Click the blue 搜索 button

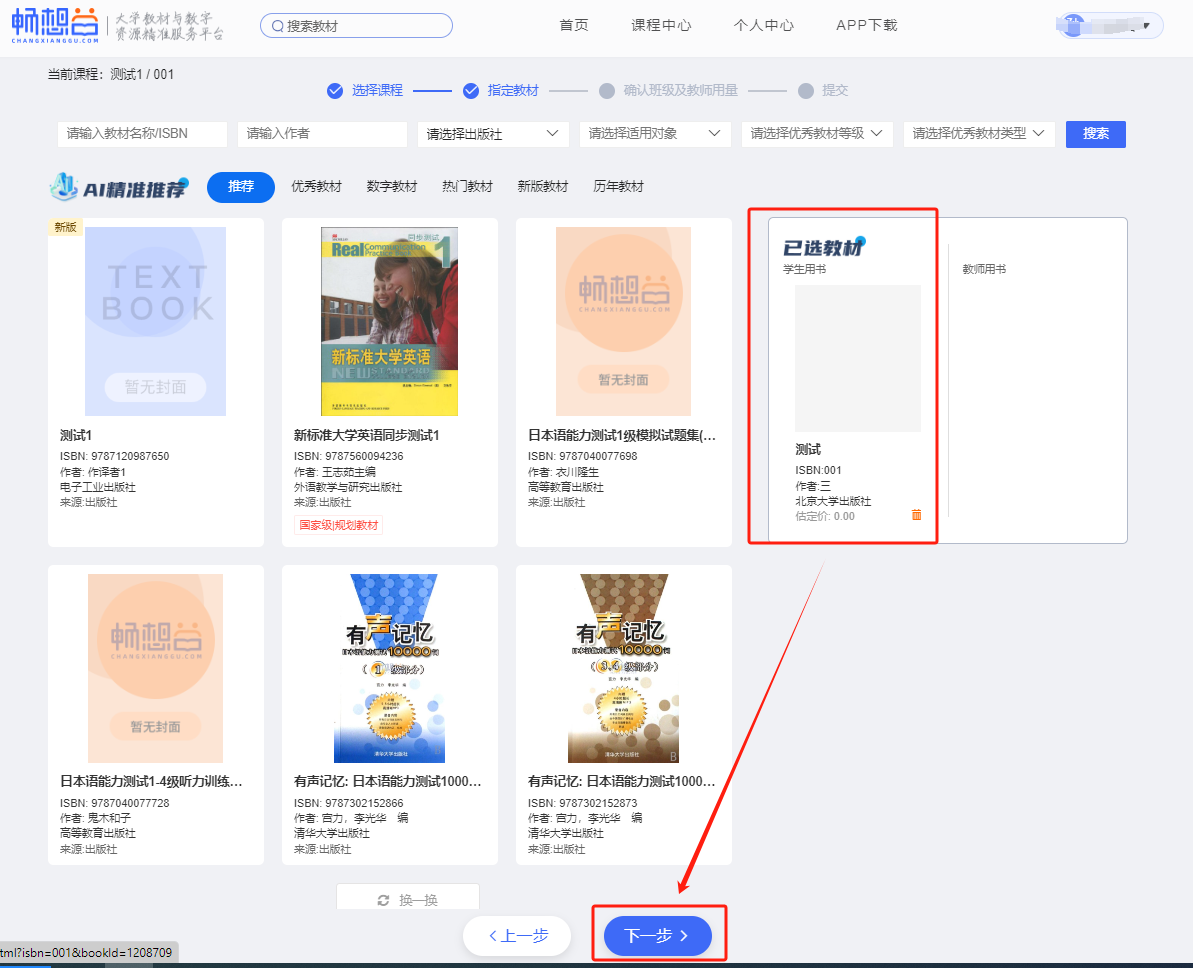click(x=1095, y=134)
